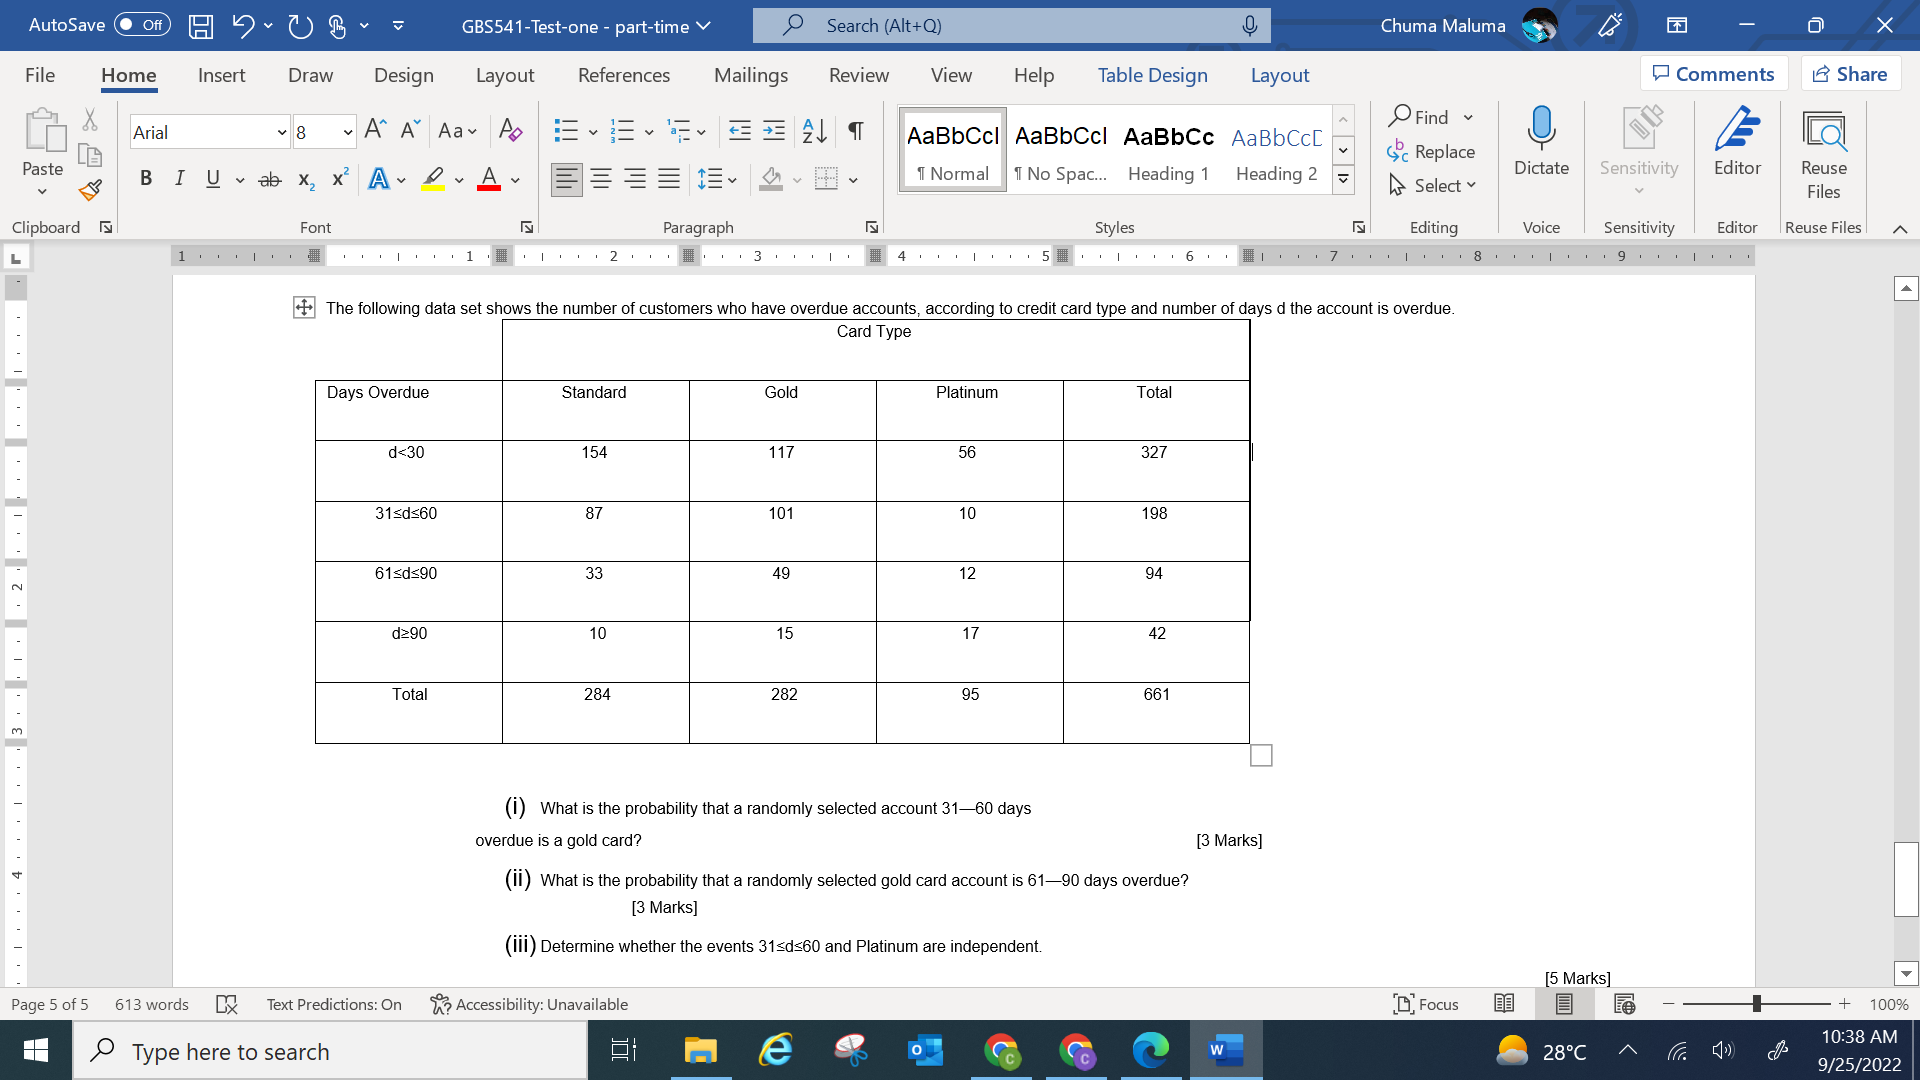Image resolution: width=1920 pixels, height=1080 pixels.
Task: Toggle Bold formatting
Action: 146,179
